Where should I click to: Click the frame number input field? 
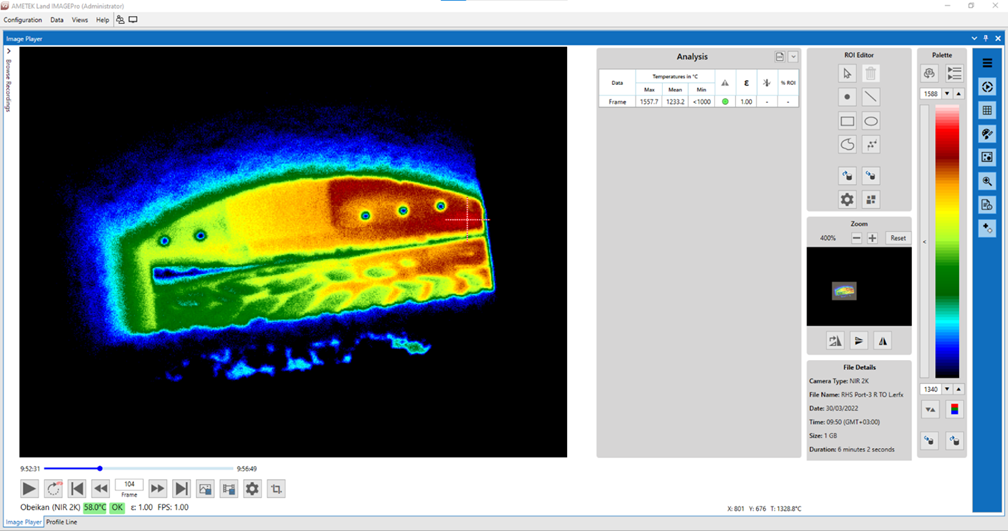[x=129, y=485]
